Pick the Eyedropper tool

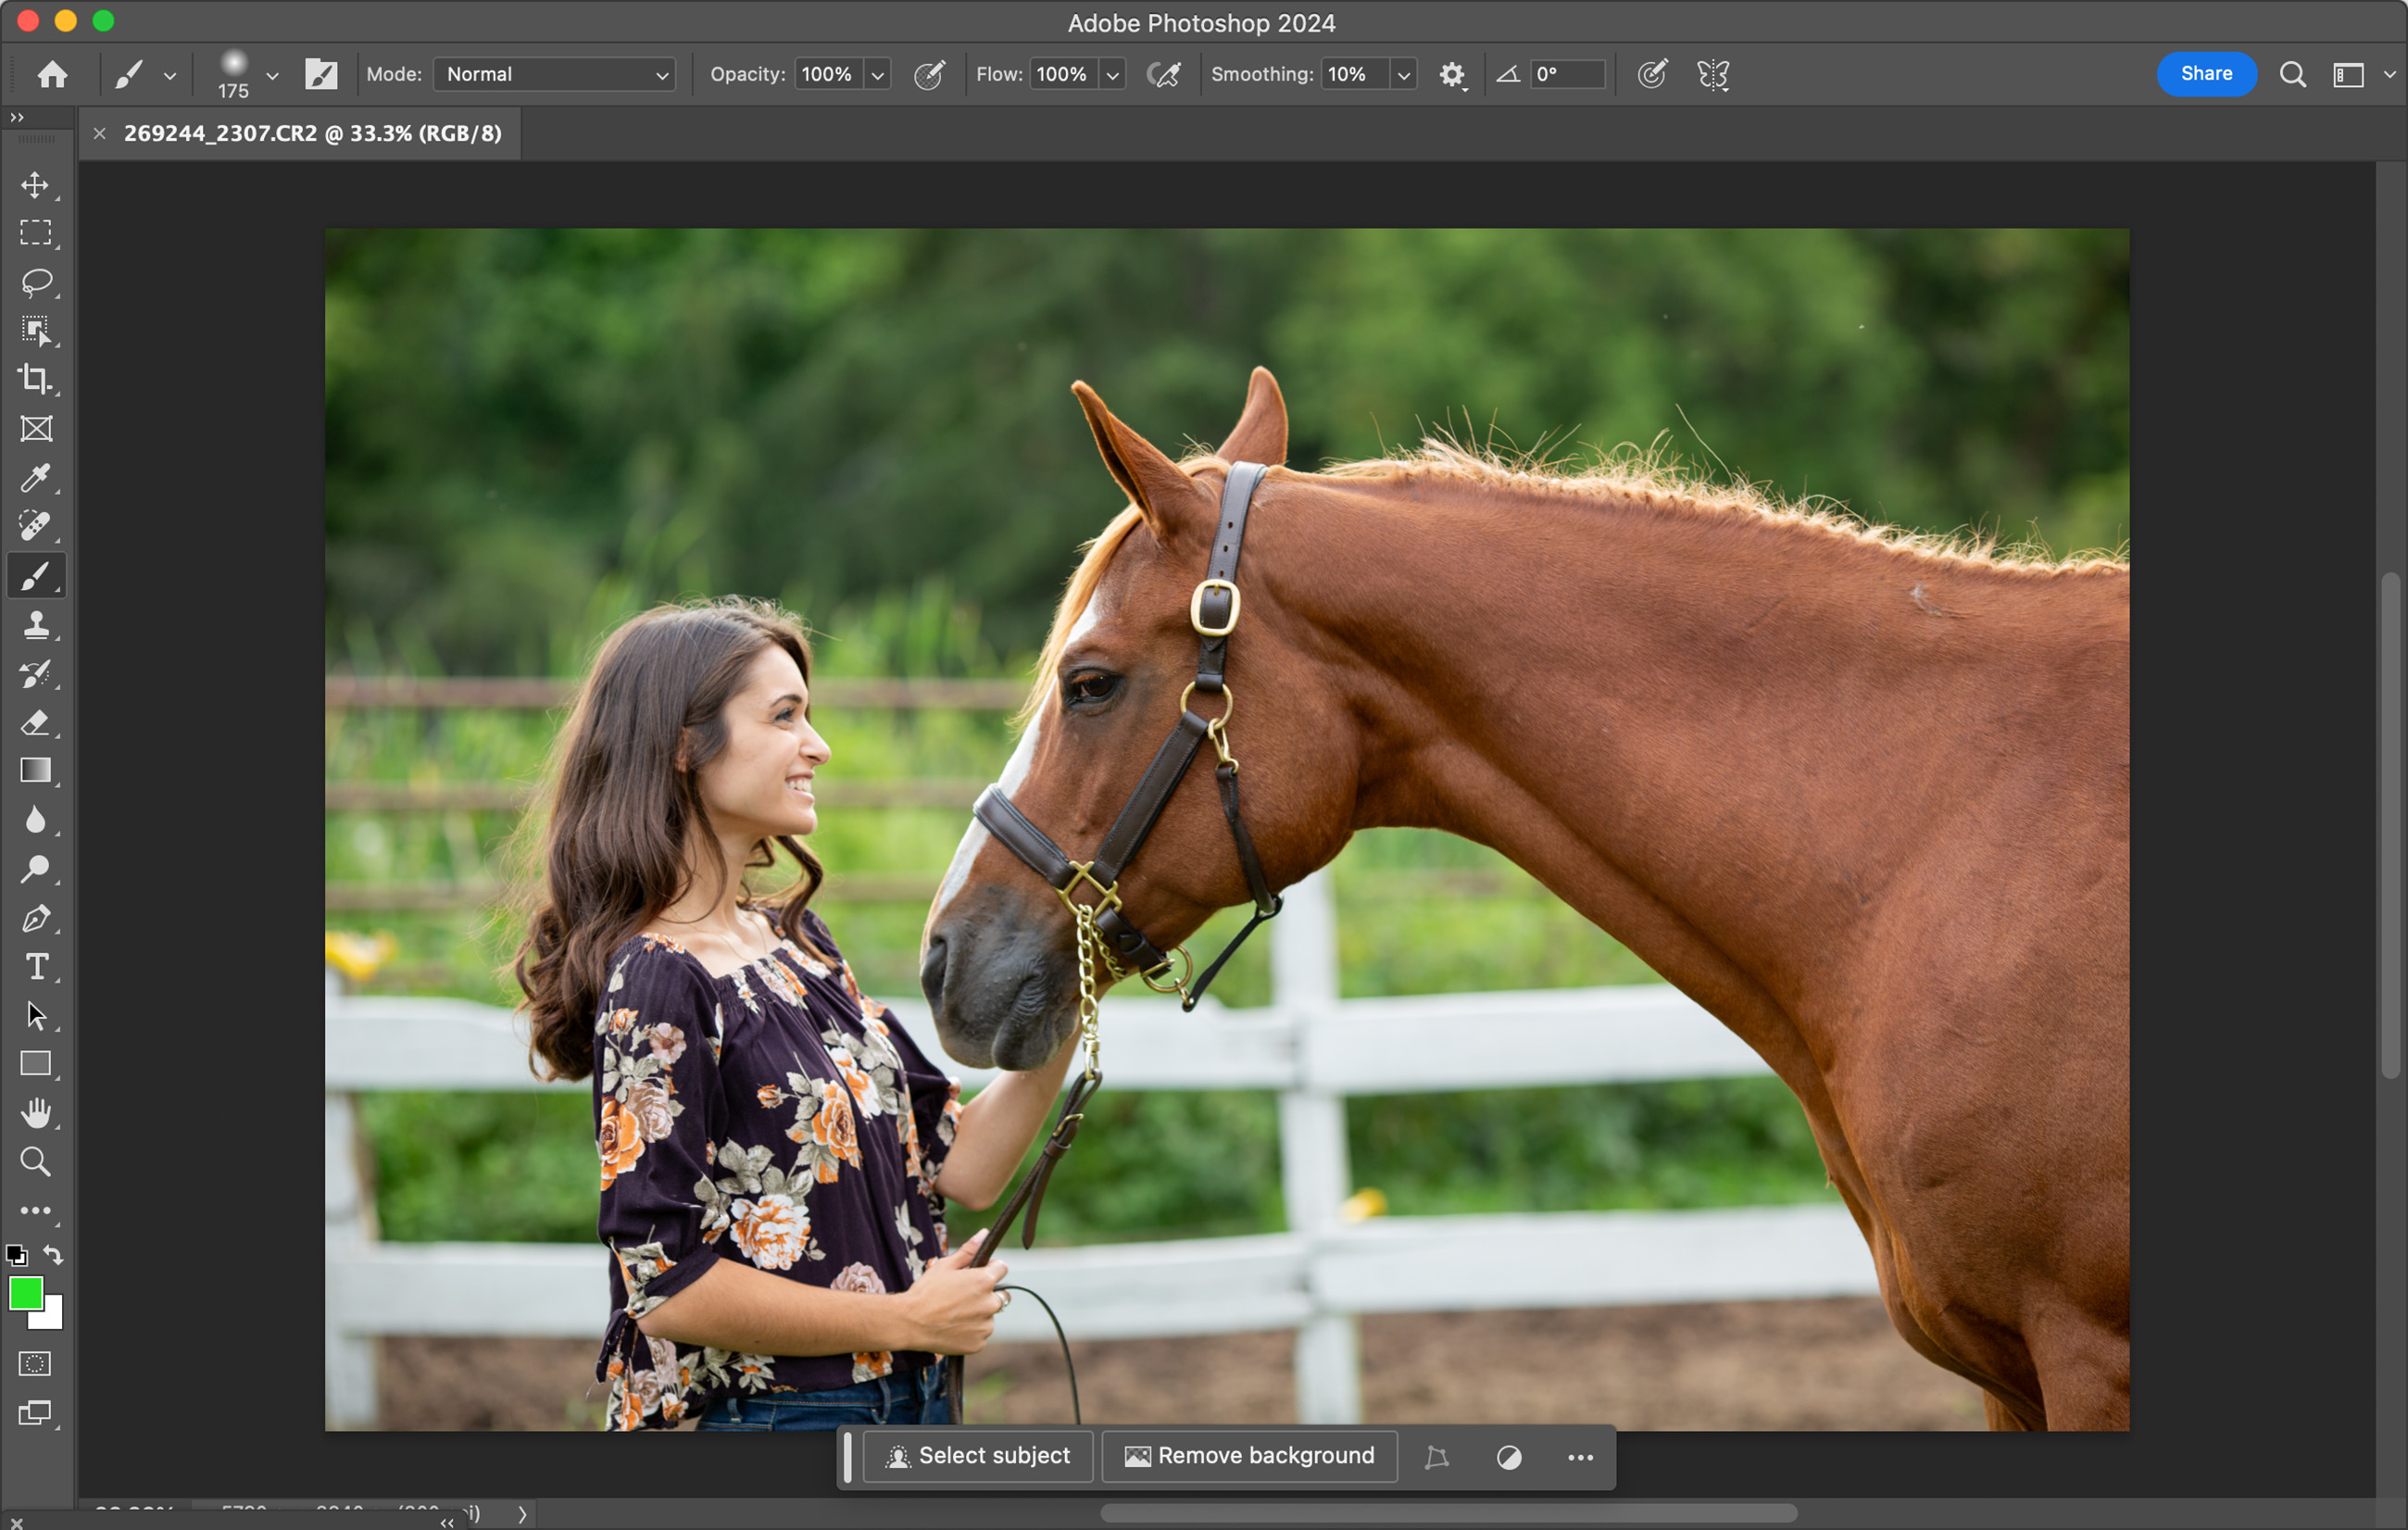pyautogui.click(x=36, y=478)
